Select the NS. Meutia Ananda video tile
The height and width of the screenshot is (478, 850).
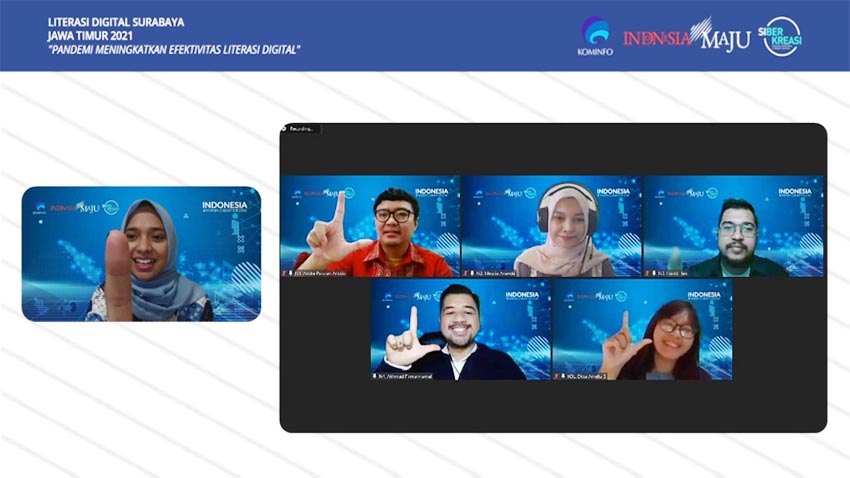coord(552,226)
